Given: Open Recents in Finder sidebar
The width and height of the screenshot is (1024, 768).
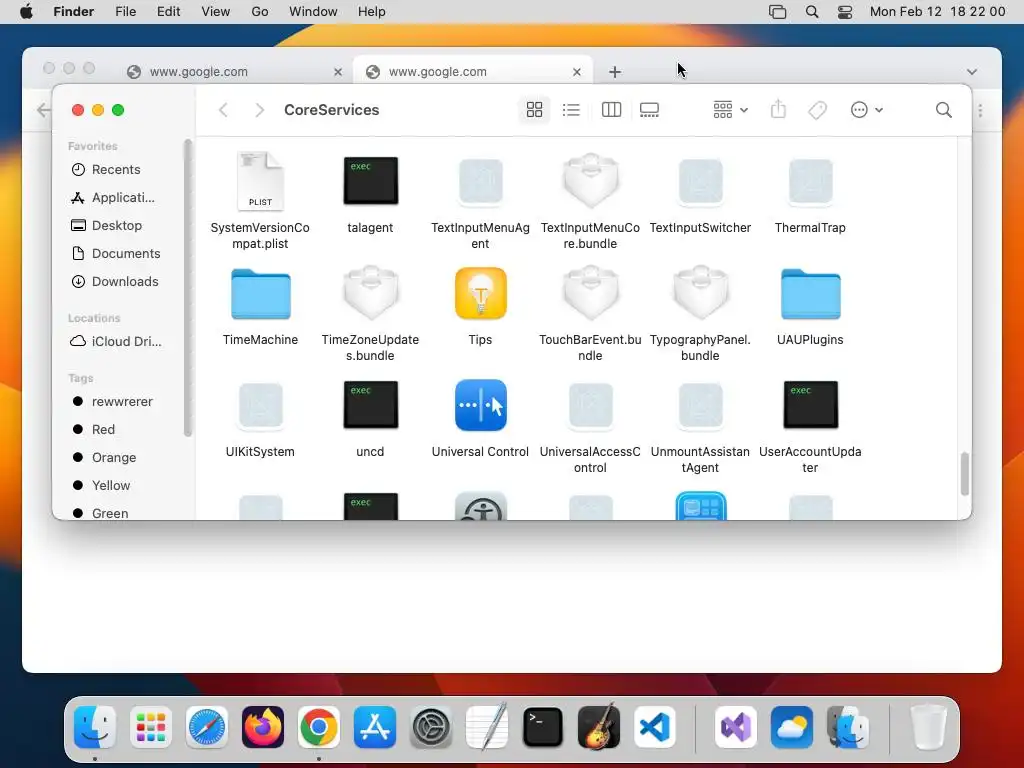Looking at the screenshot, I should (116, 169).
